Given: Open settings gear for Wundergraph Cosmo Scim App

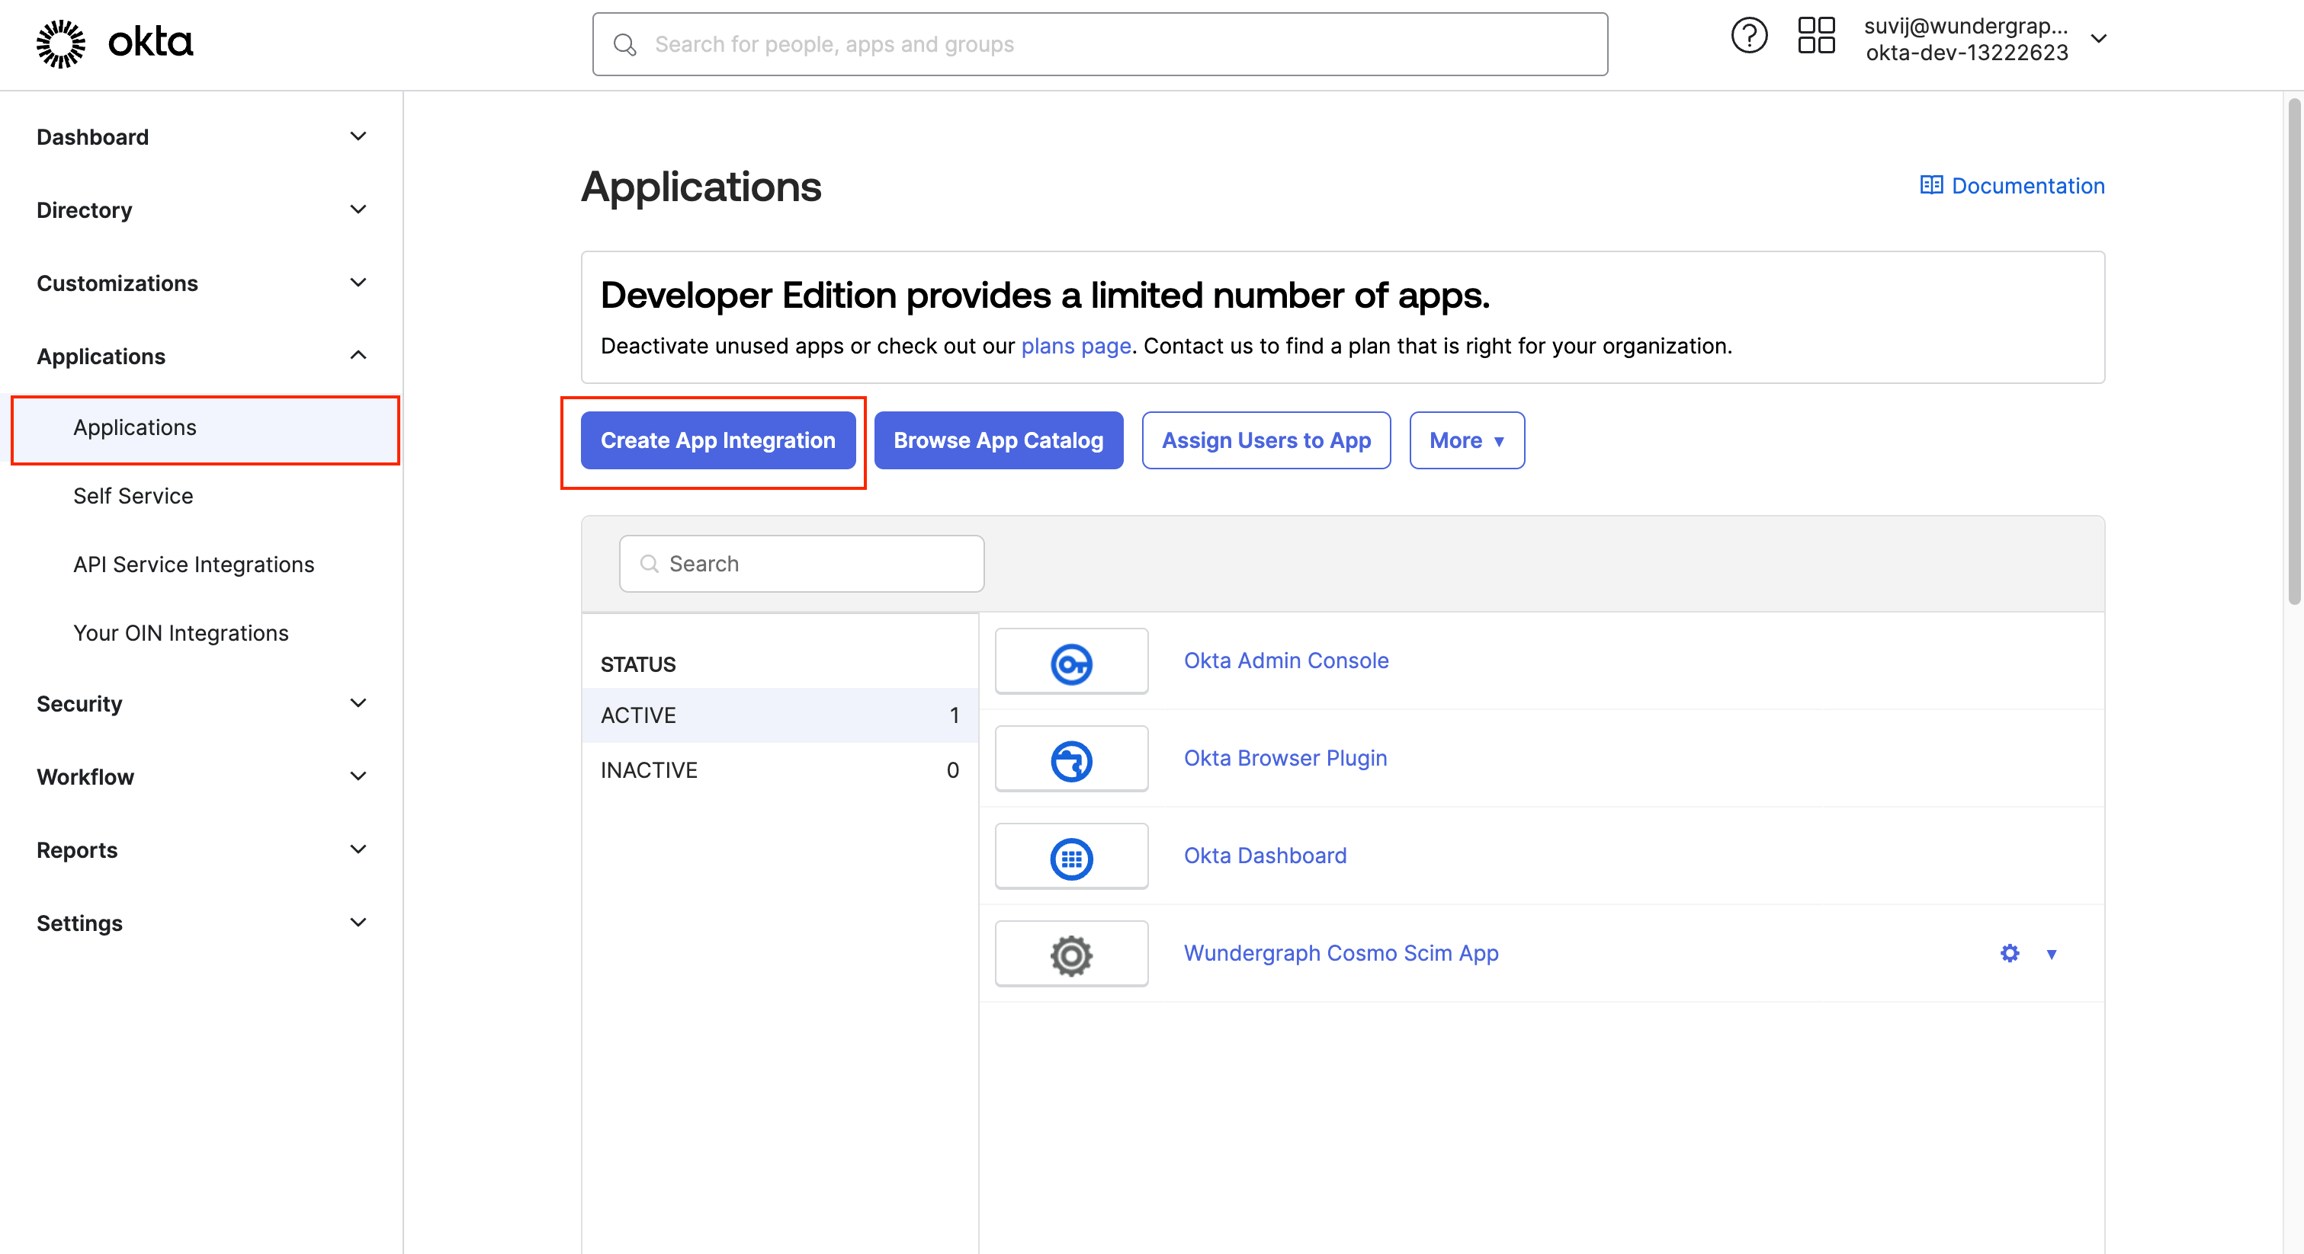Looking at the screenshot, I should pyautogui.click(x=2009, y=953).
